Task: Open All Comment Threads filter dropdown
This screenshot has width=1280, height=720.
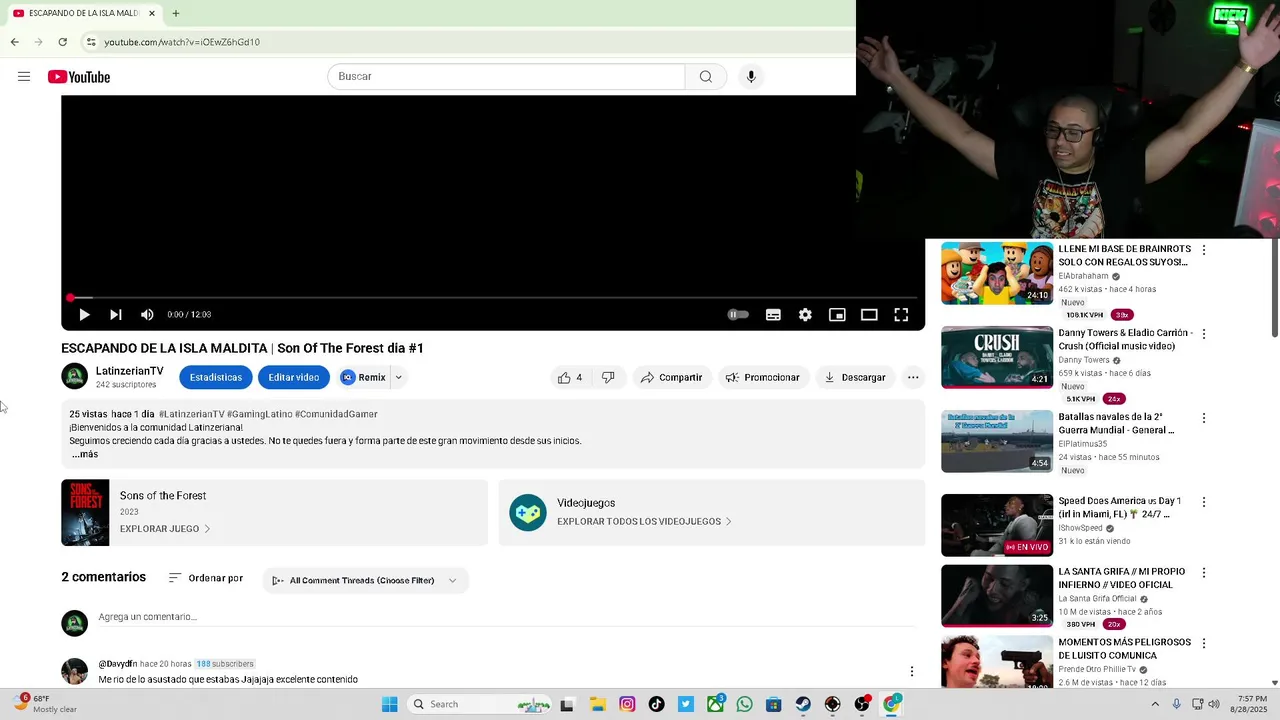Action: tap(365, 581)
